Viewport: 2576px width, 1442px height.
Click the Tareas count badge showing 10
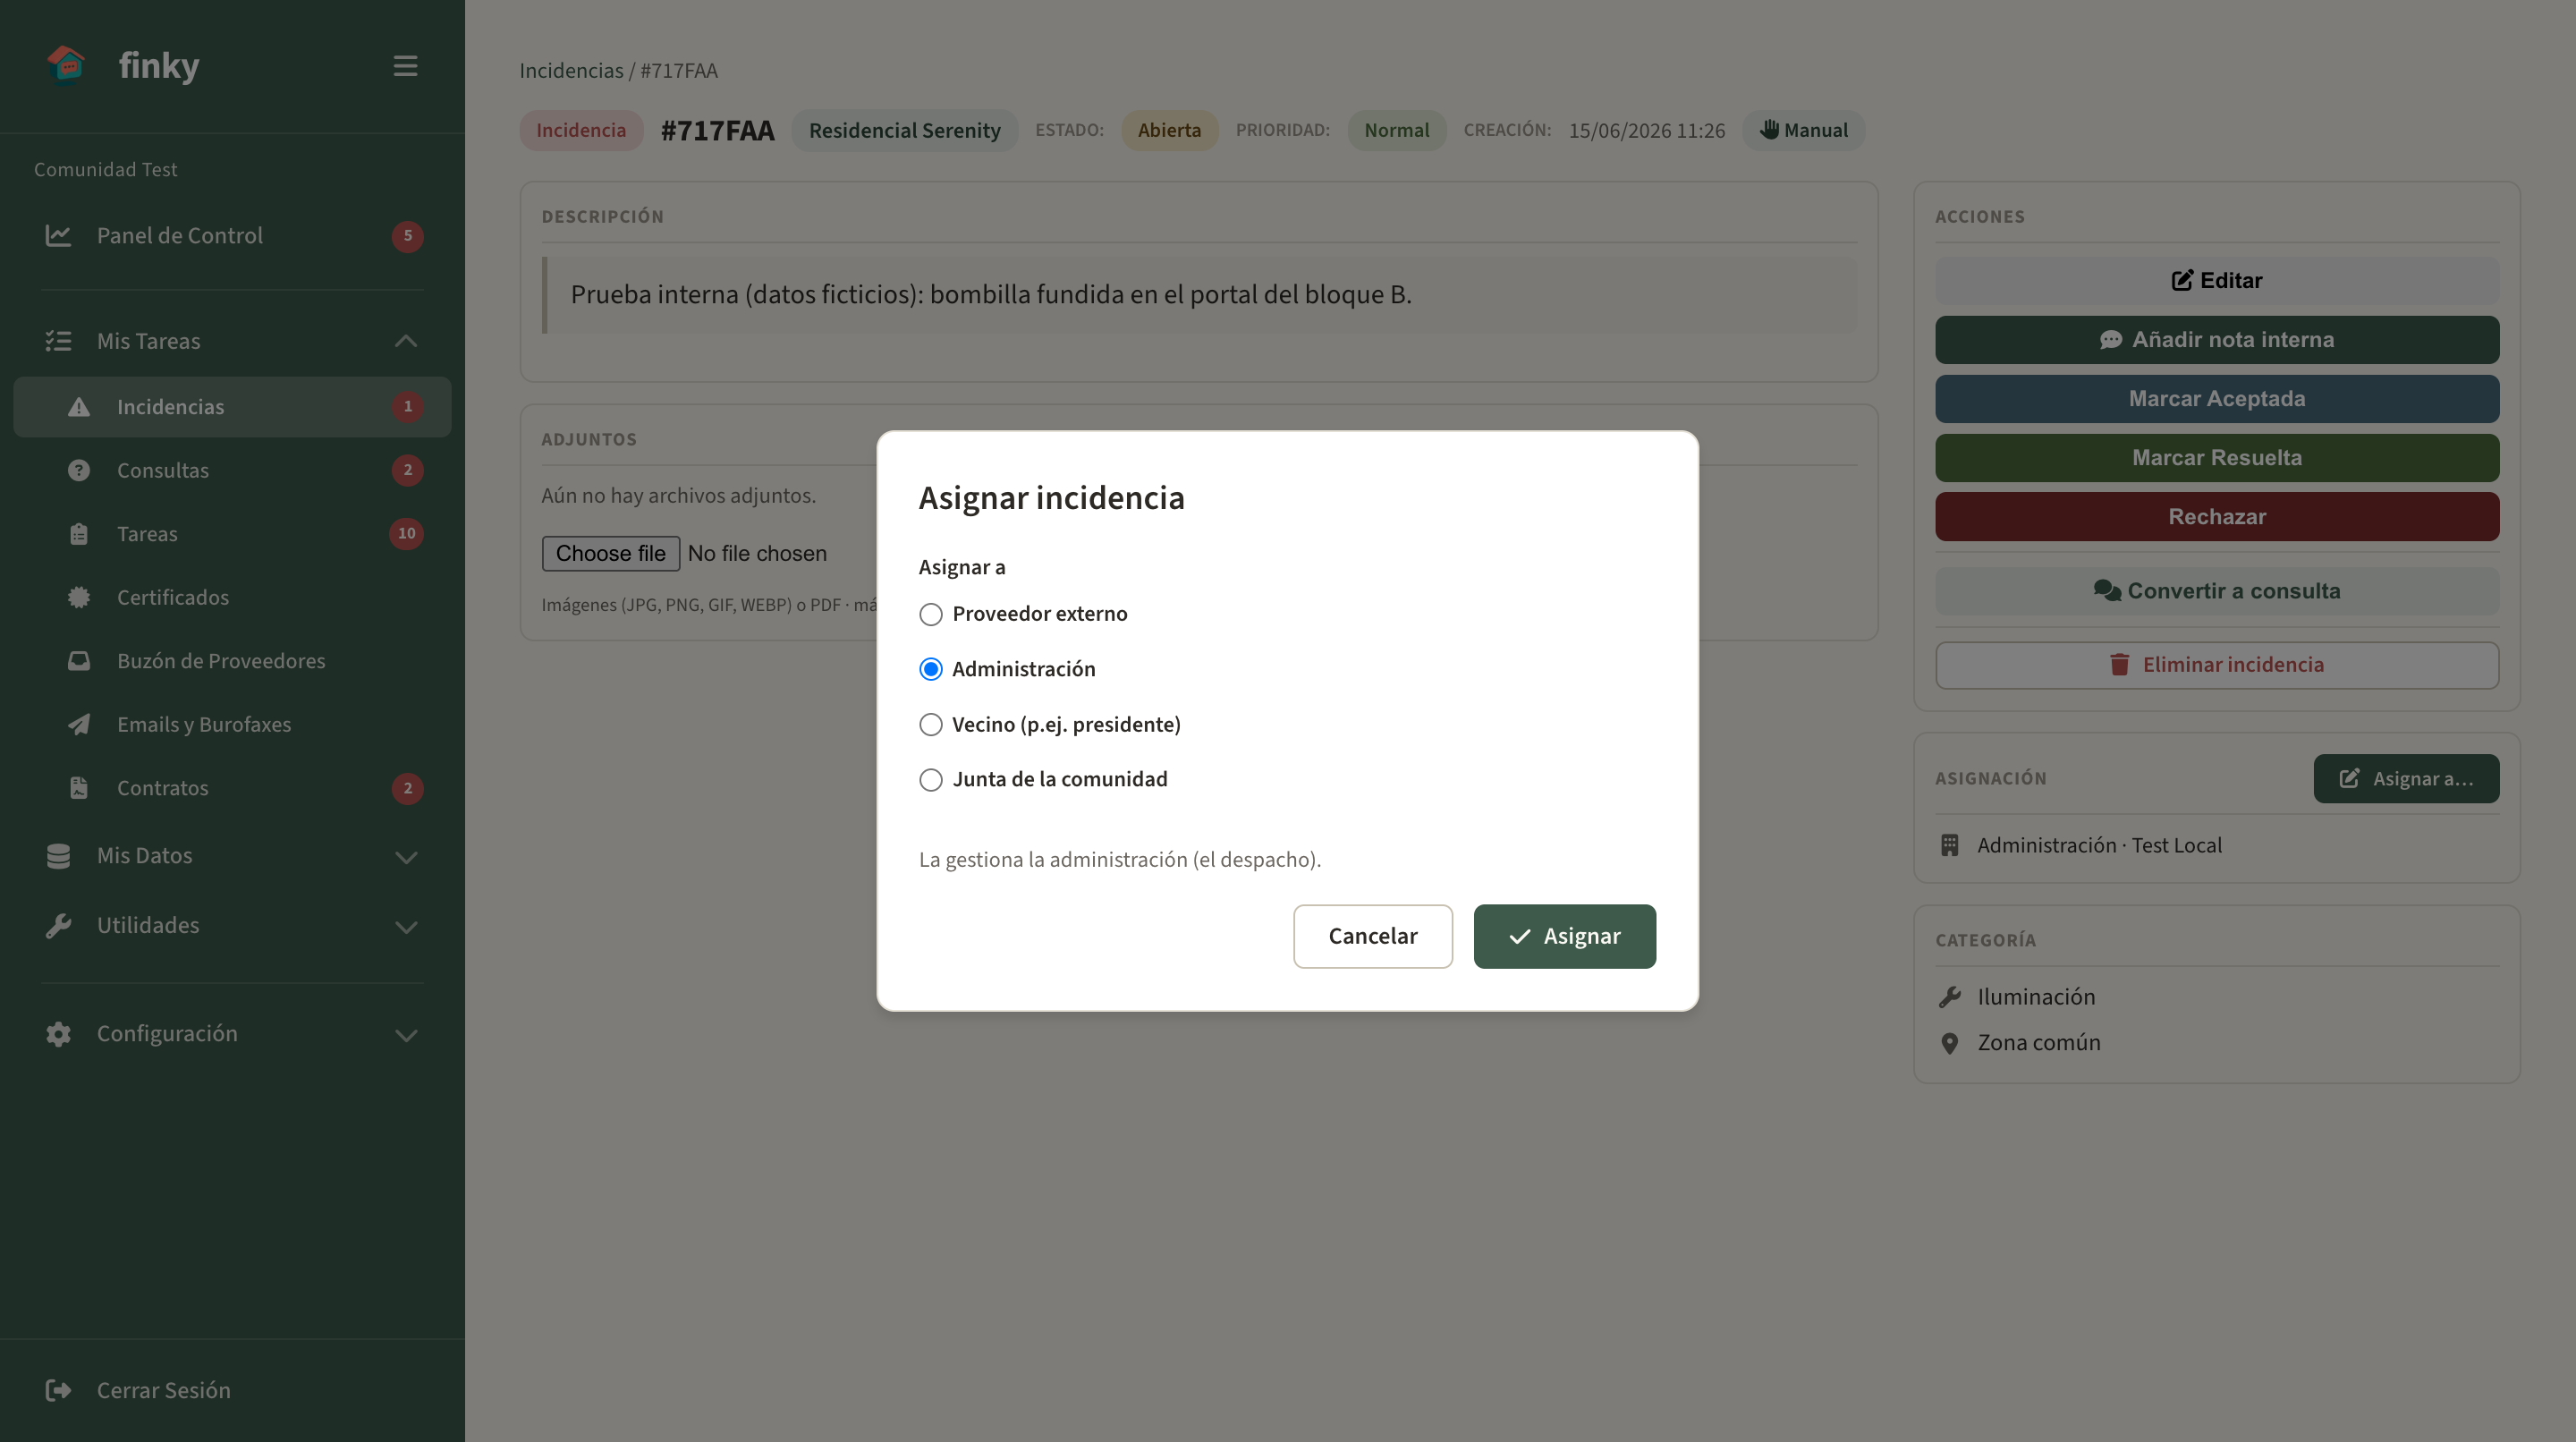[x=406, y=534]
